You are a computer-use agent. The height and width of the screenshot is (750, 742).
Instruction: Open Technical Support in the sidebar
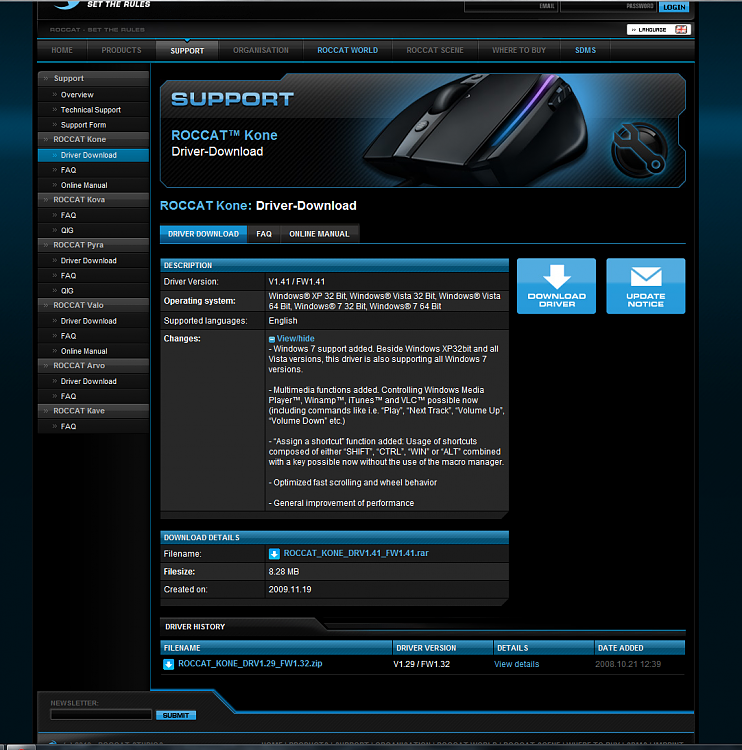[91, 110]
